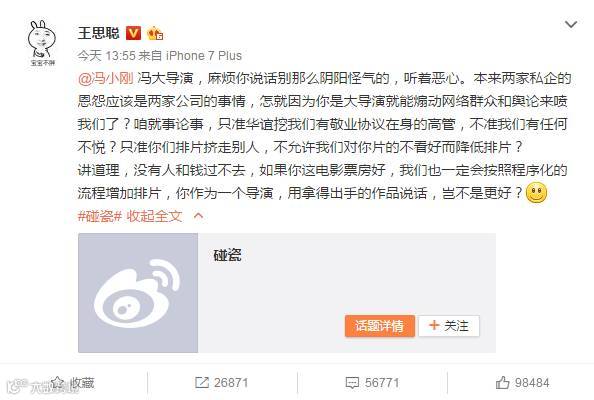Image resolution: width=594 pixels, height=400 pixels.
Task: Click the membership crown badge icon
Action: point(155,34)
